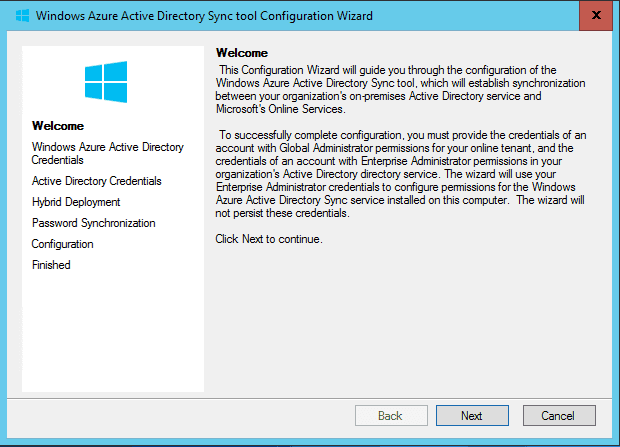Select Windows Azure Active Directory Credentials step
This screenshot has width=620, height=447.
(108, 153)
